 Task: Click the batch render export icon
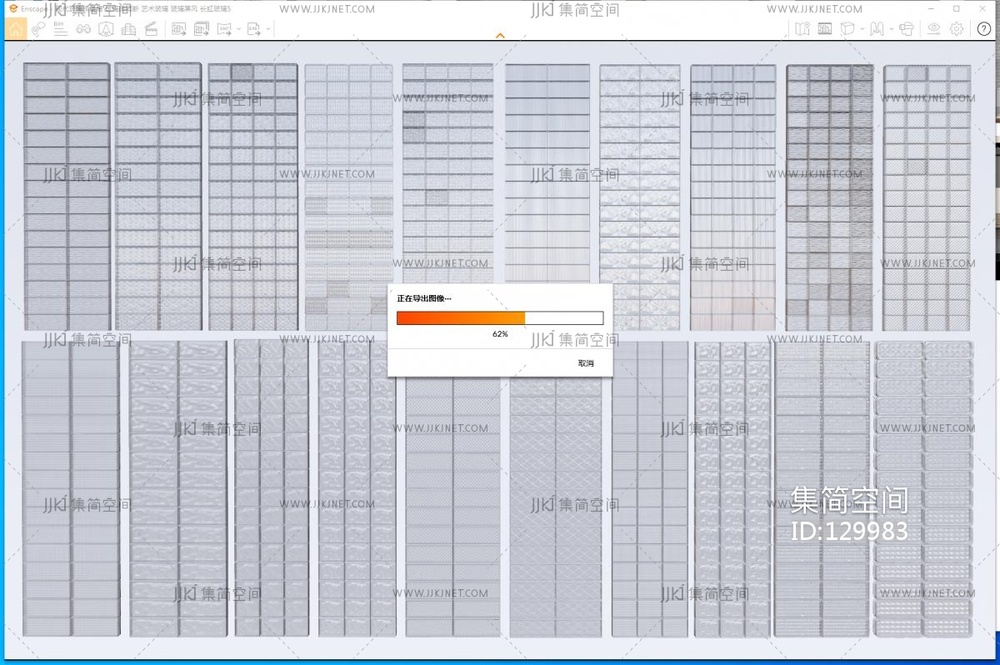pos(202,29)
